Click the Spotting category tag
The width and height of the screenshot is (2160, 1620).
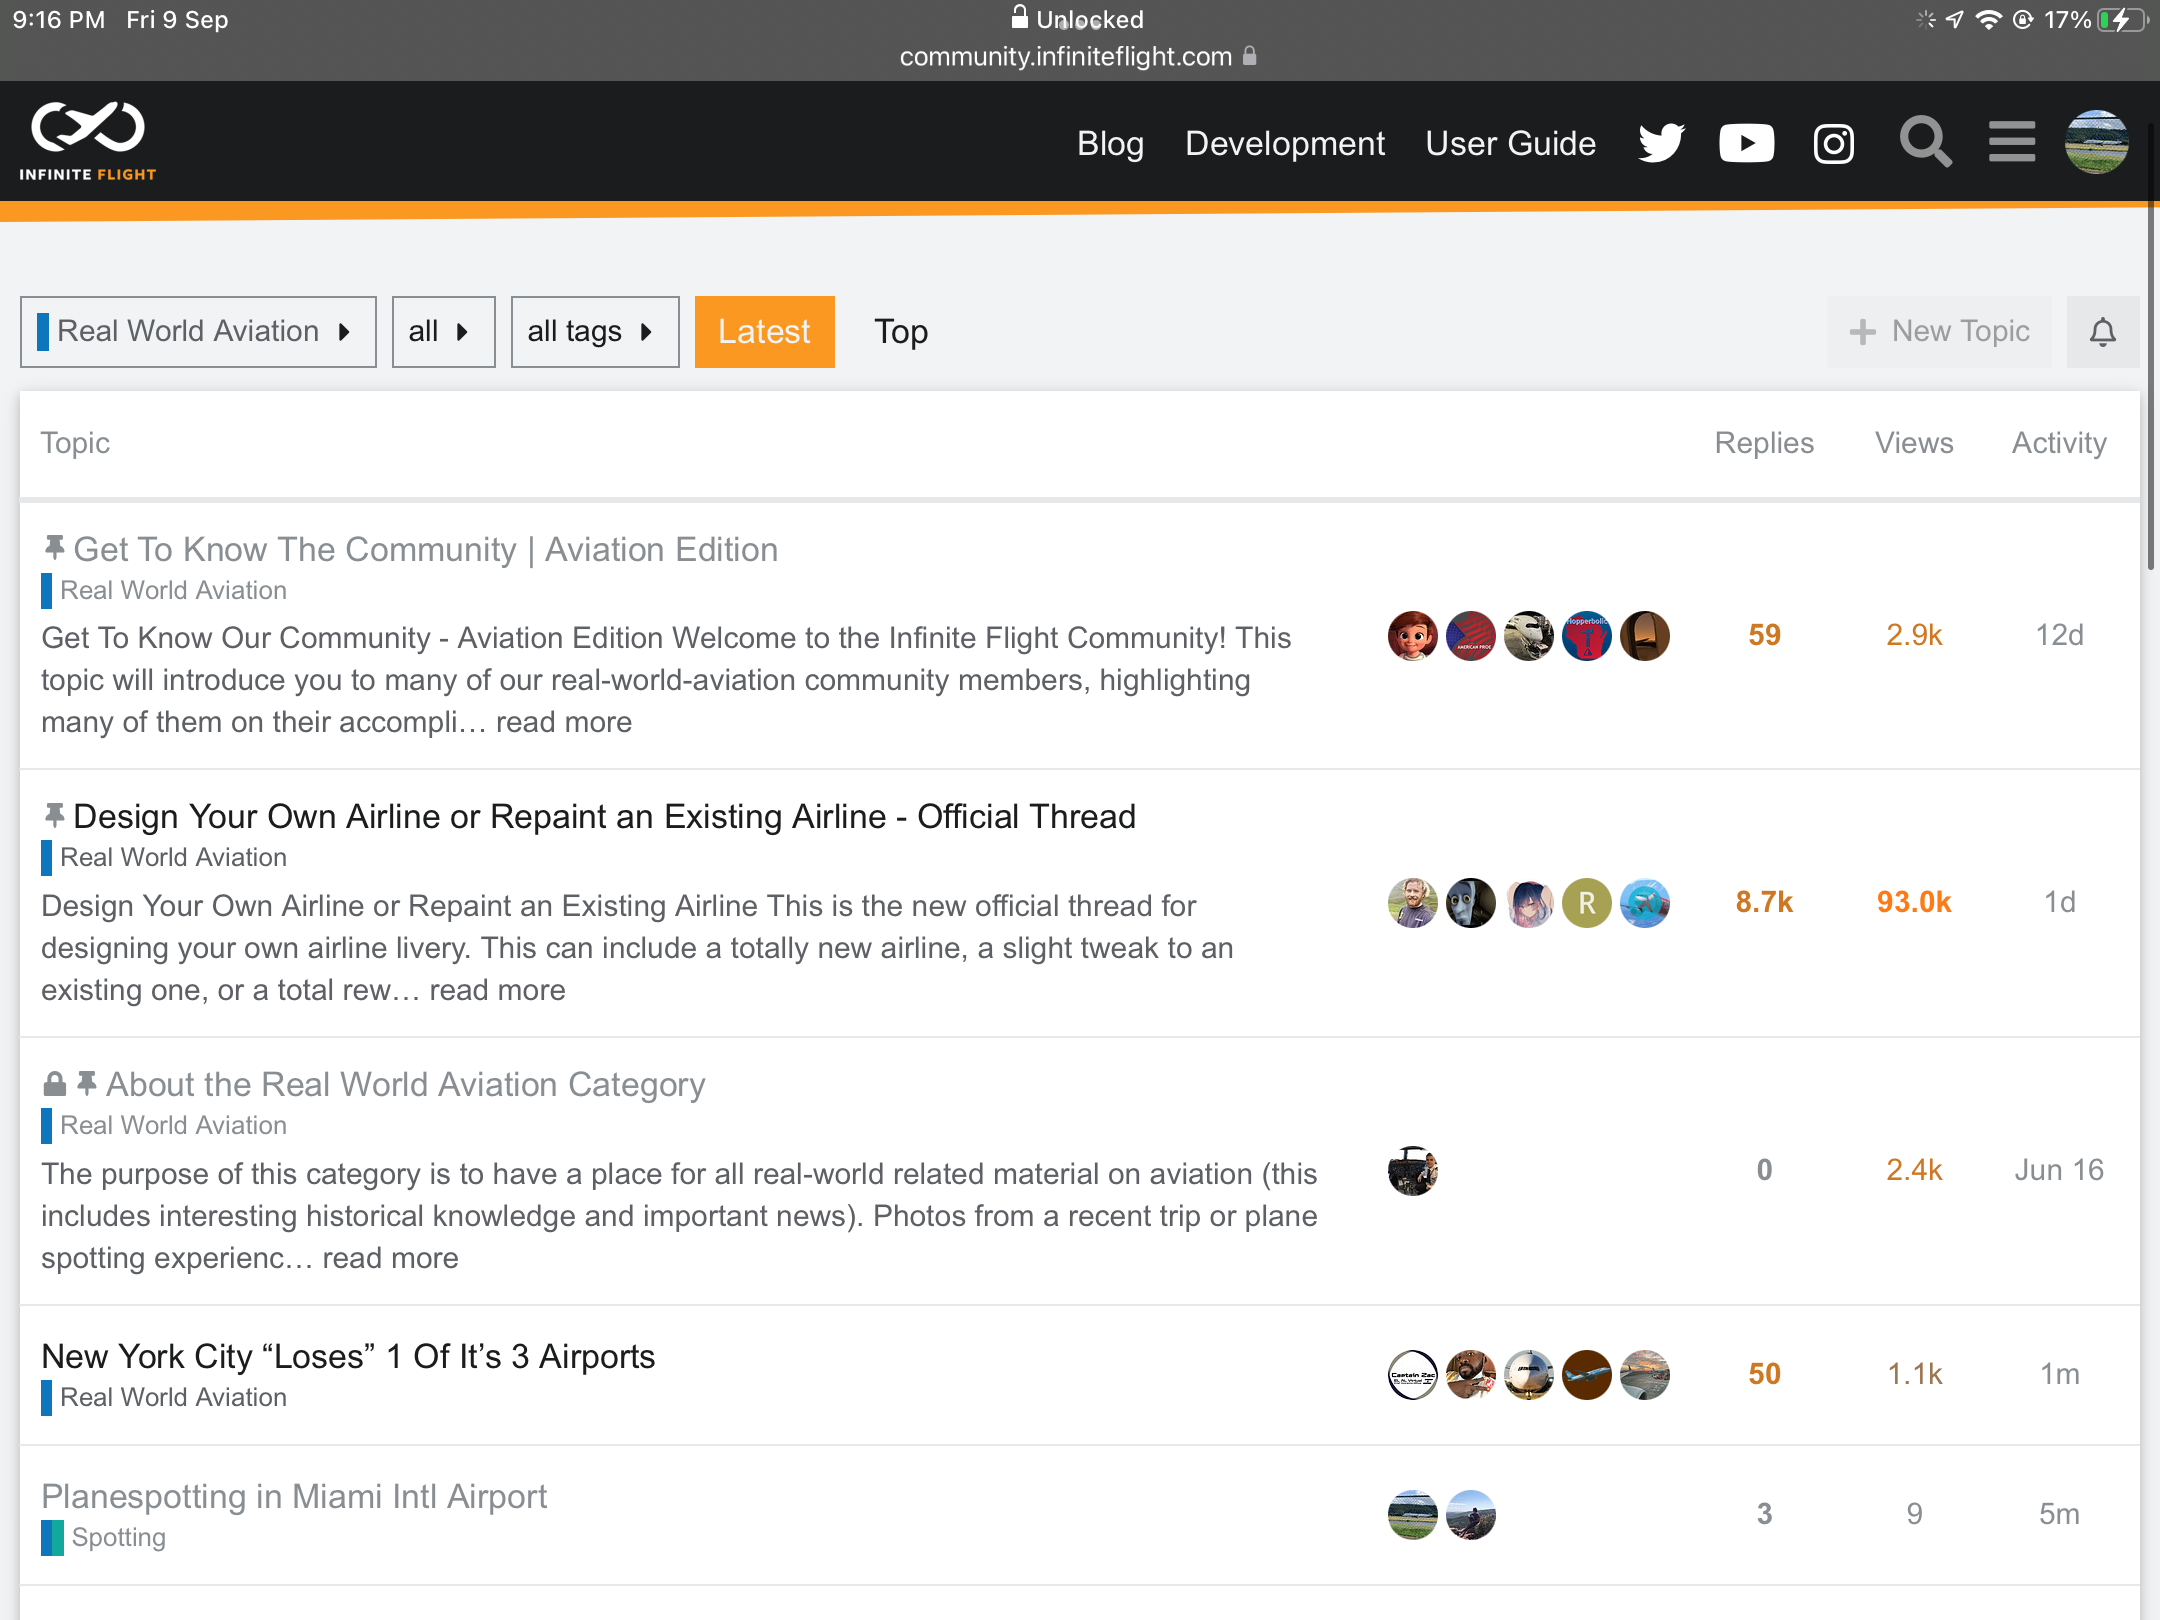pyautogui.click(x=118, y=1537)
